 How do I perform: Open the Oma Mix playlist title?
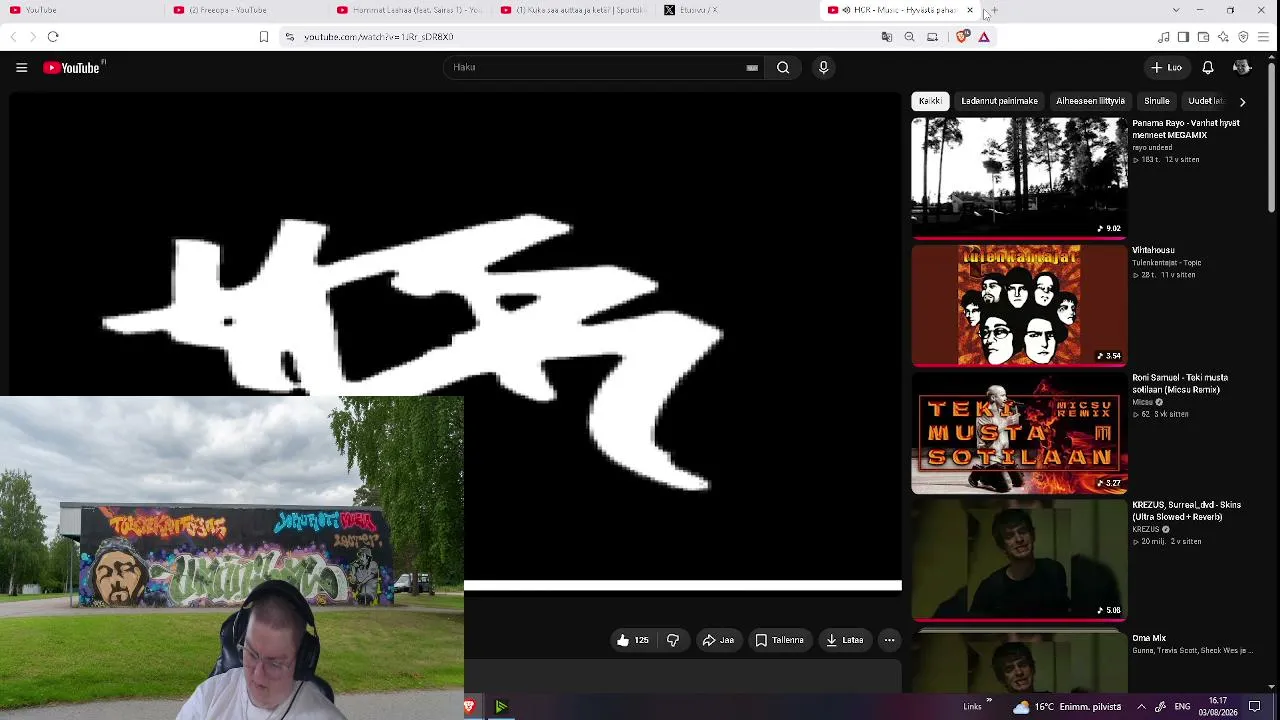[x=1149, y=638]
